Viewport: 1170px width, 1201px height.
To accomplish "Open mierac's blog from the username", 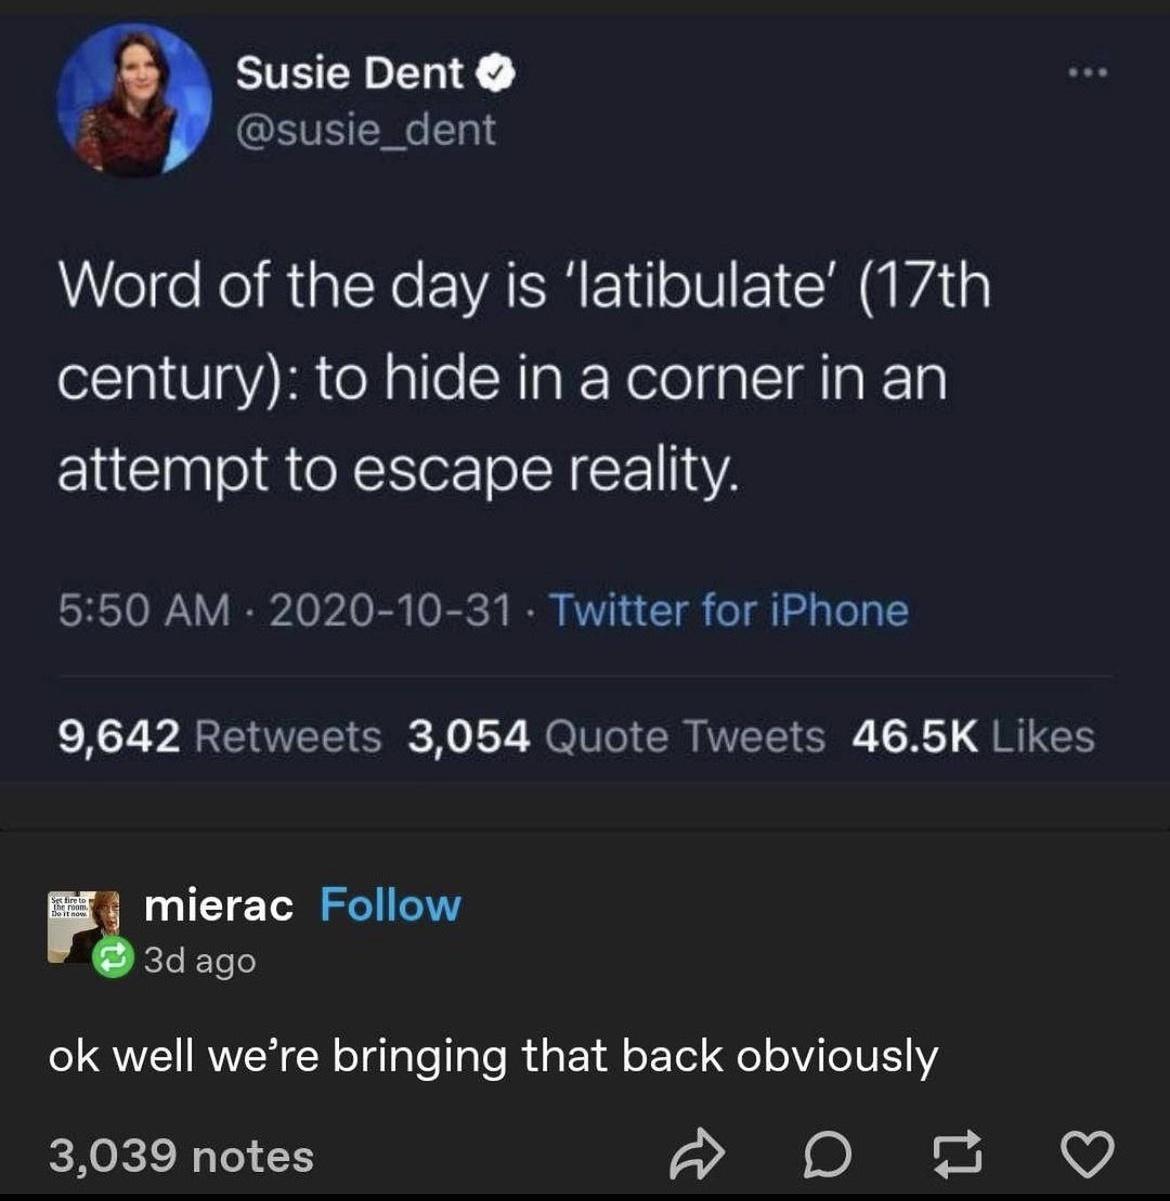I will click(x=218, y=907).
